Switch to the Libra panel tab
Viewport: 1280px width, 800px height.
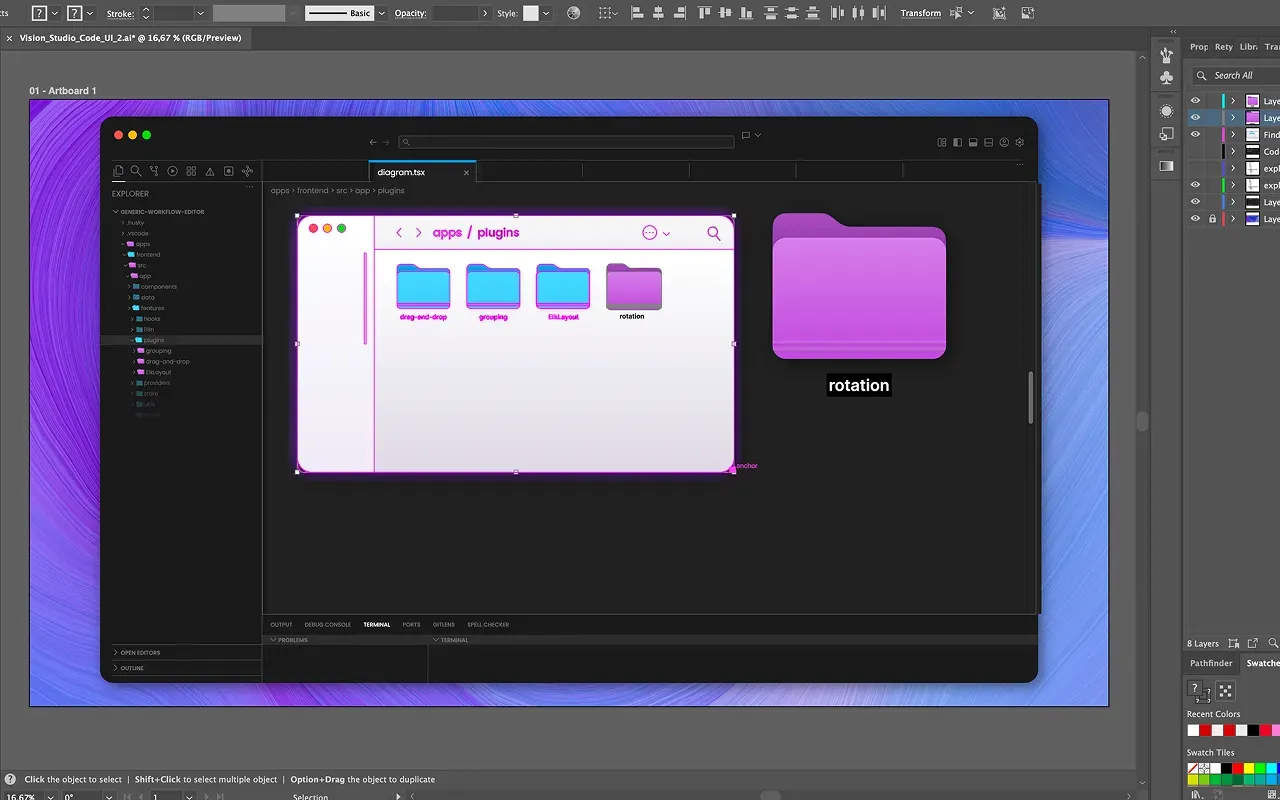1248,47
